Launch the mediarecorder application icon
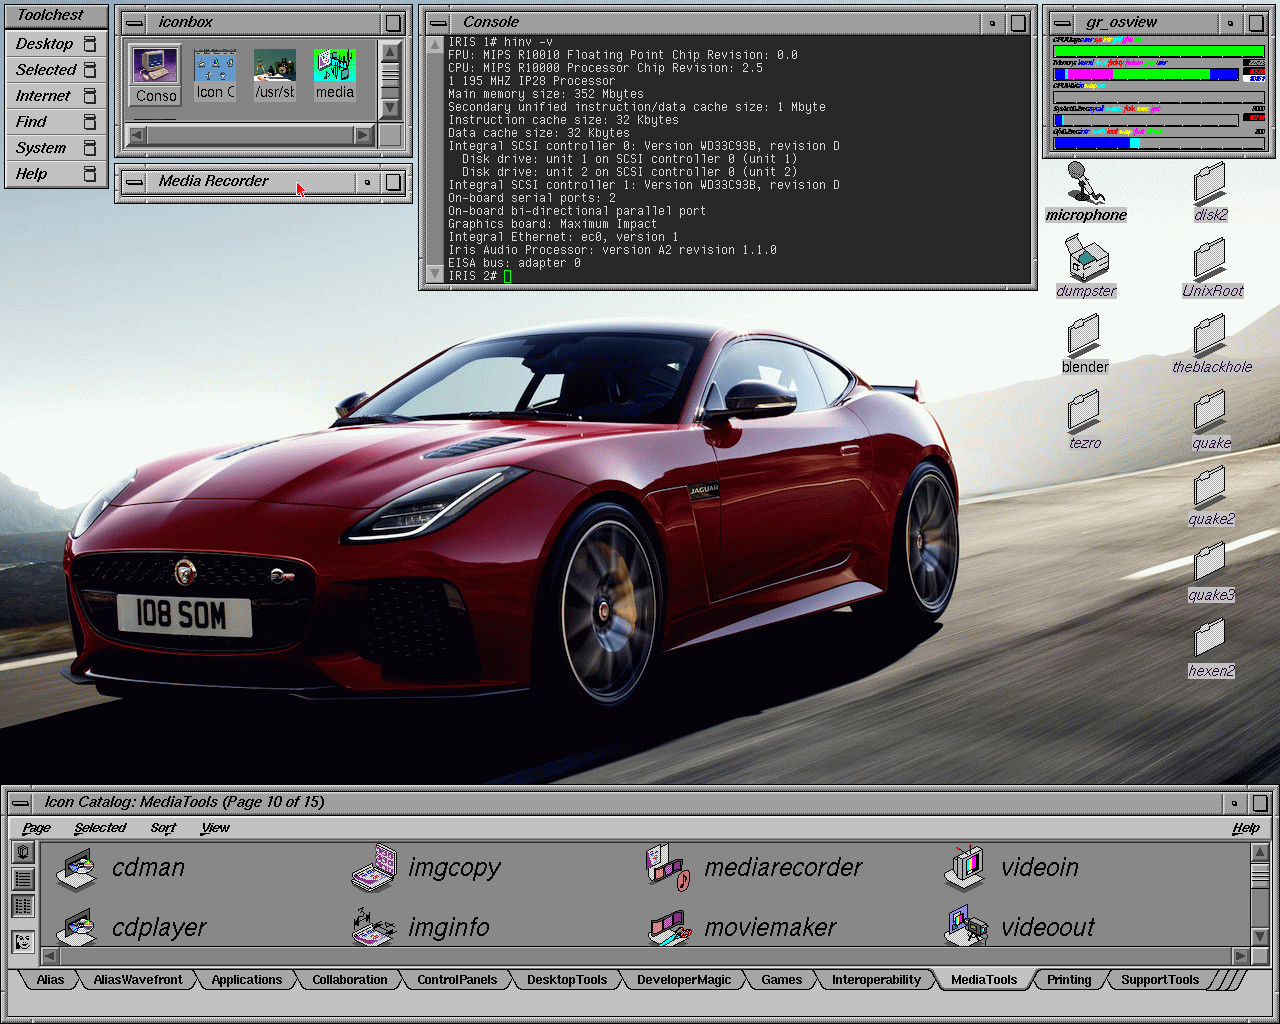Viewport: 1280px width, 1024px height. [668, 868]
